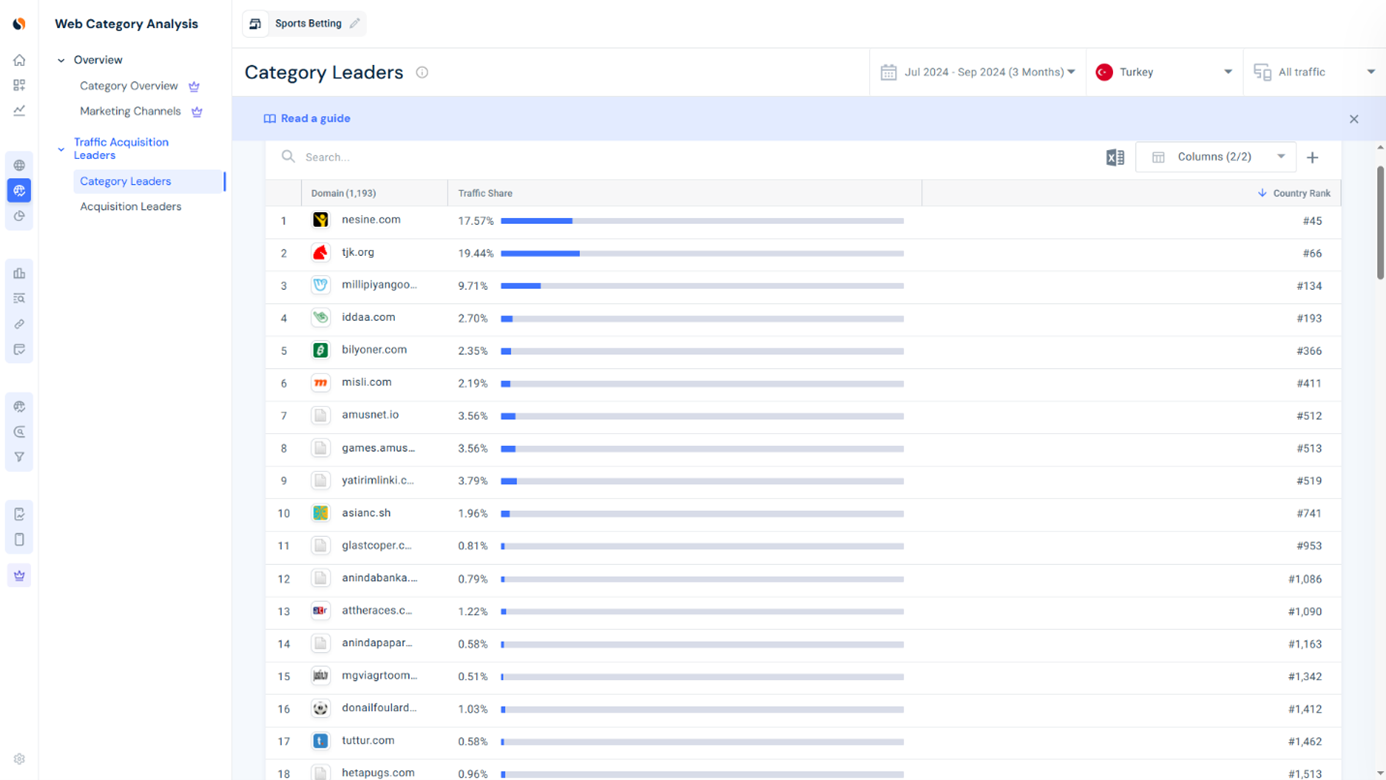Open the iddaa.com domain link
Viewport: 1386px width, 780px height.
pyautogui.click(x=368, y=317)
